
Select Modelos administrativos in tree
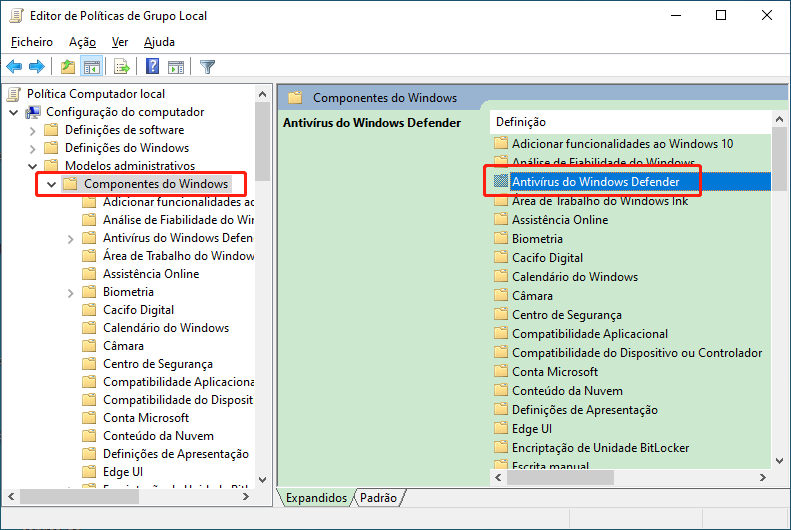click(130, 165)
